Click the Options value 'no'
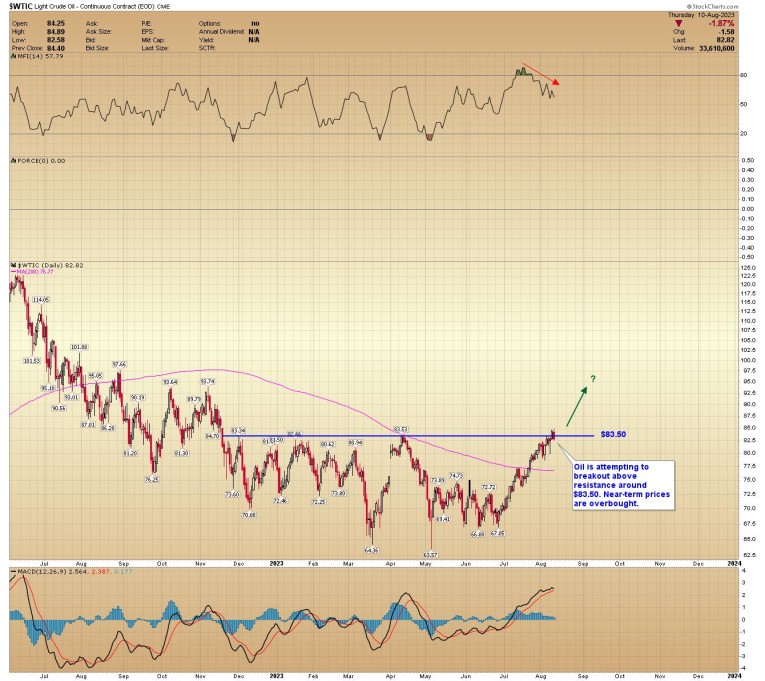765x681 pixels. tap(255, 23)
